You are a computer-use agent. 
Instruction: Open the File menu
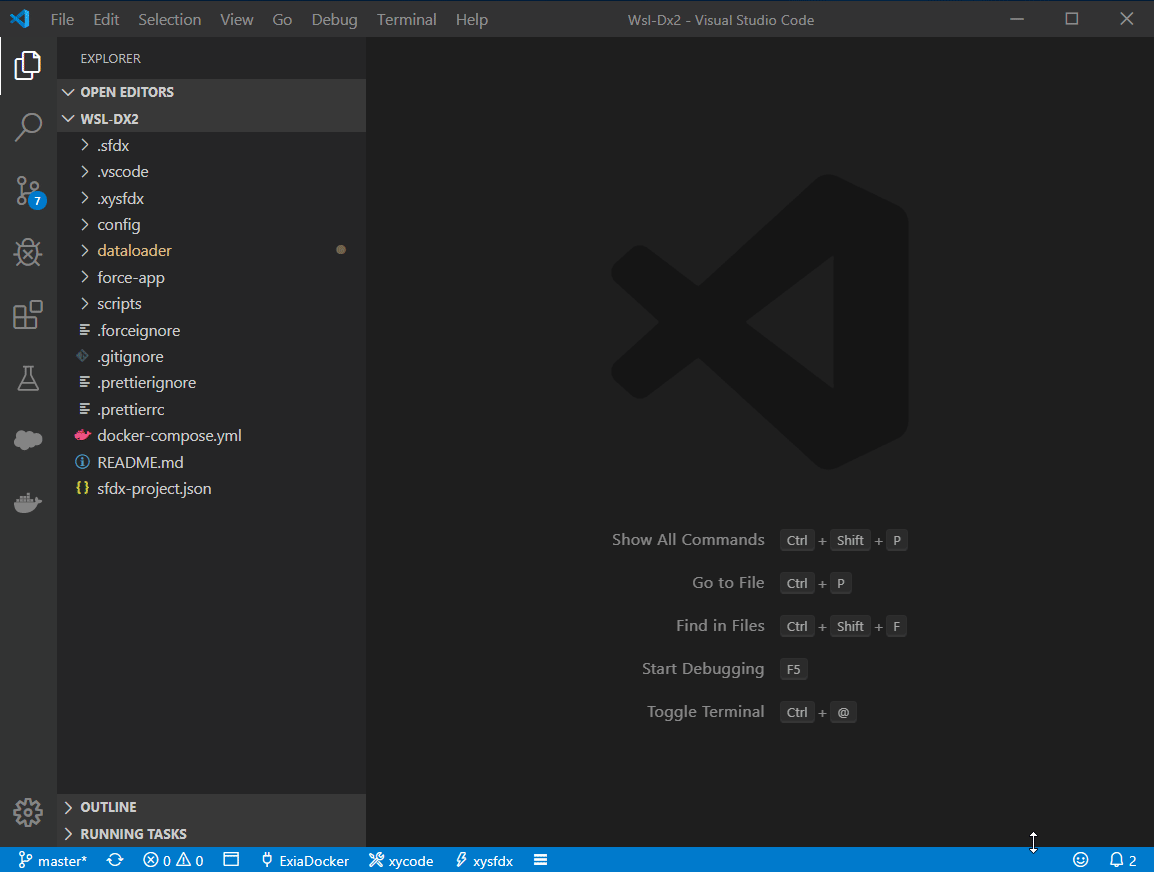pos(62,20)
